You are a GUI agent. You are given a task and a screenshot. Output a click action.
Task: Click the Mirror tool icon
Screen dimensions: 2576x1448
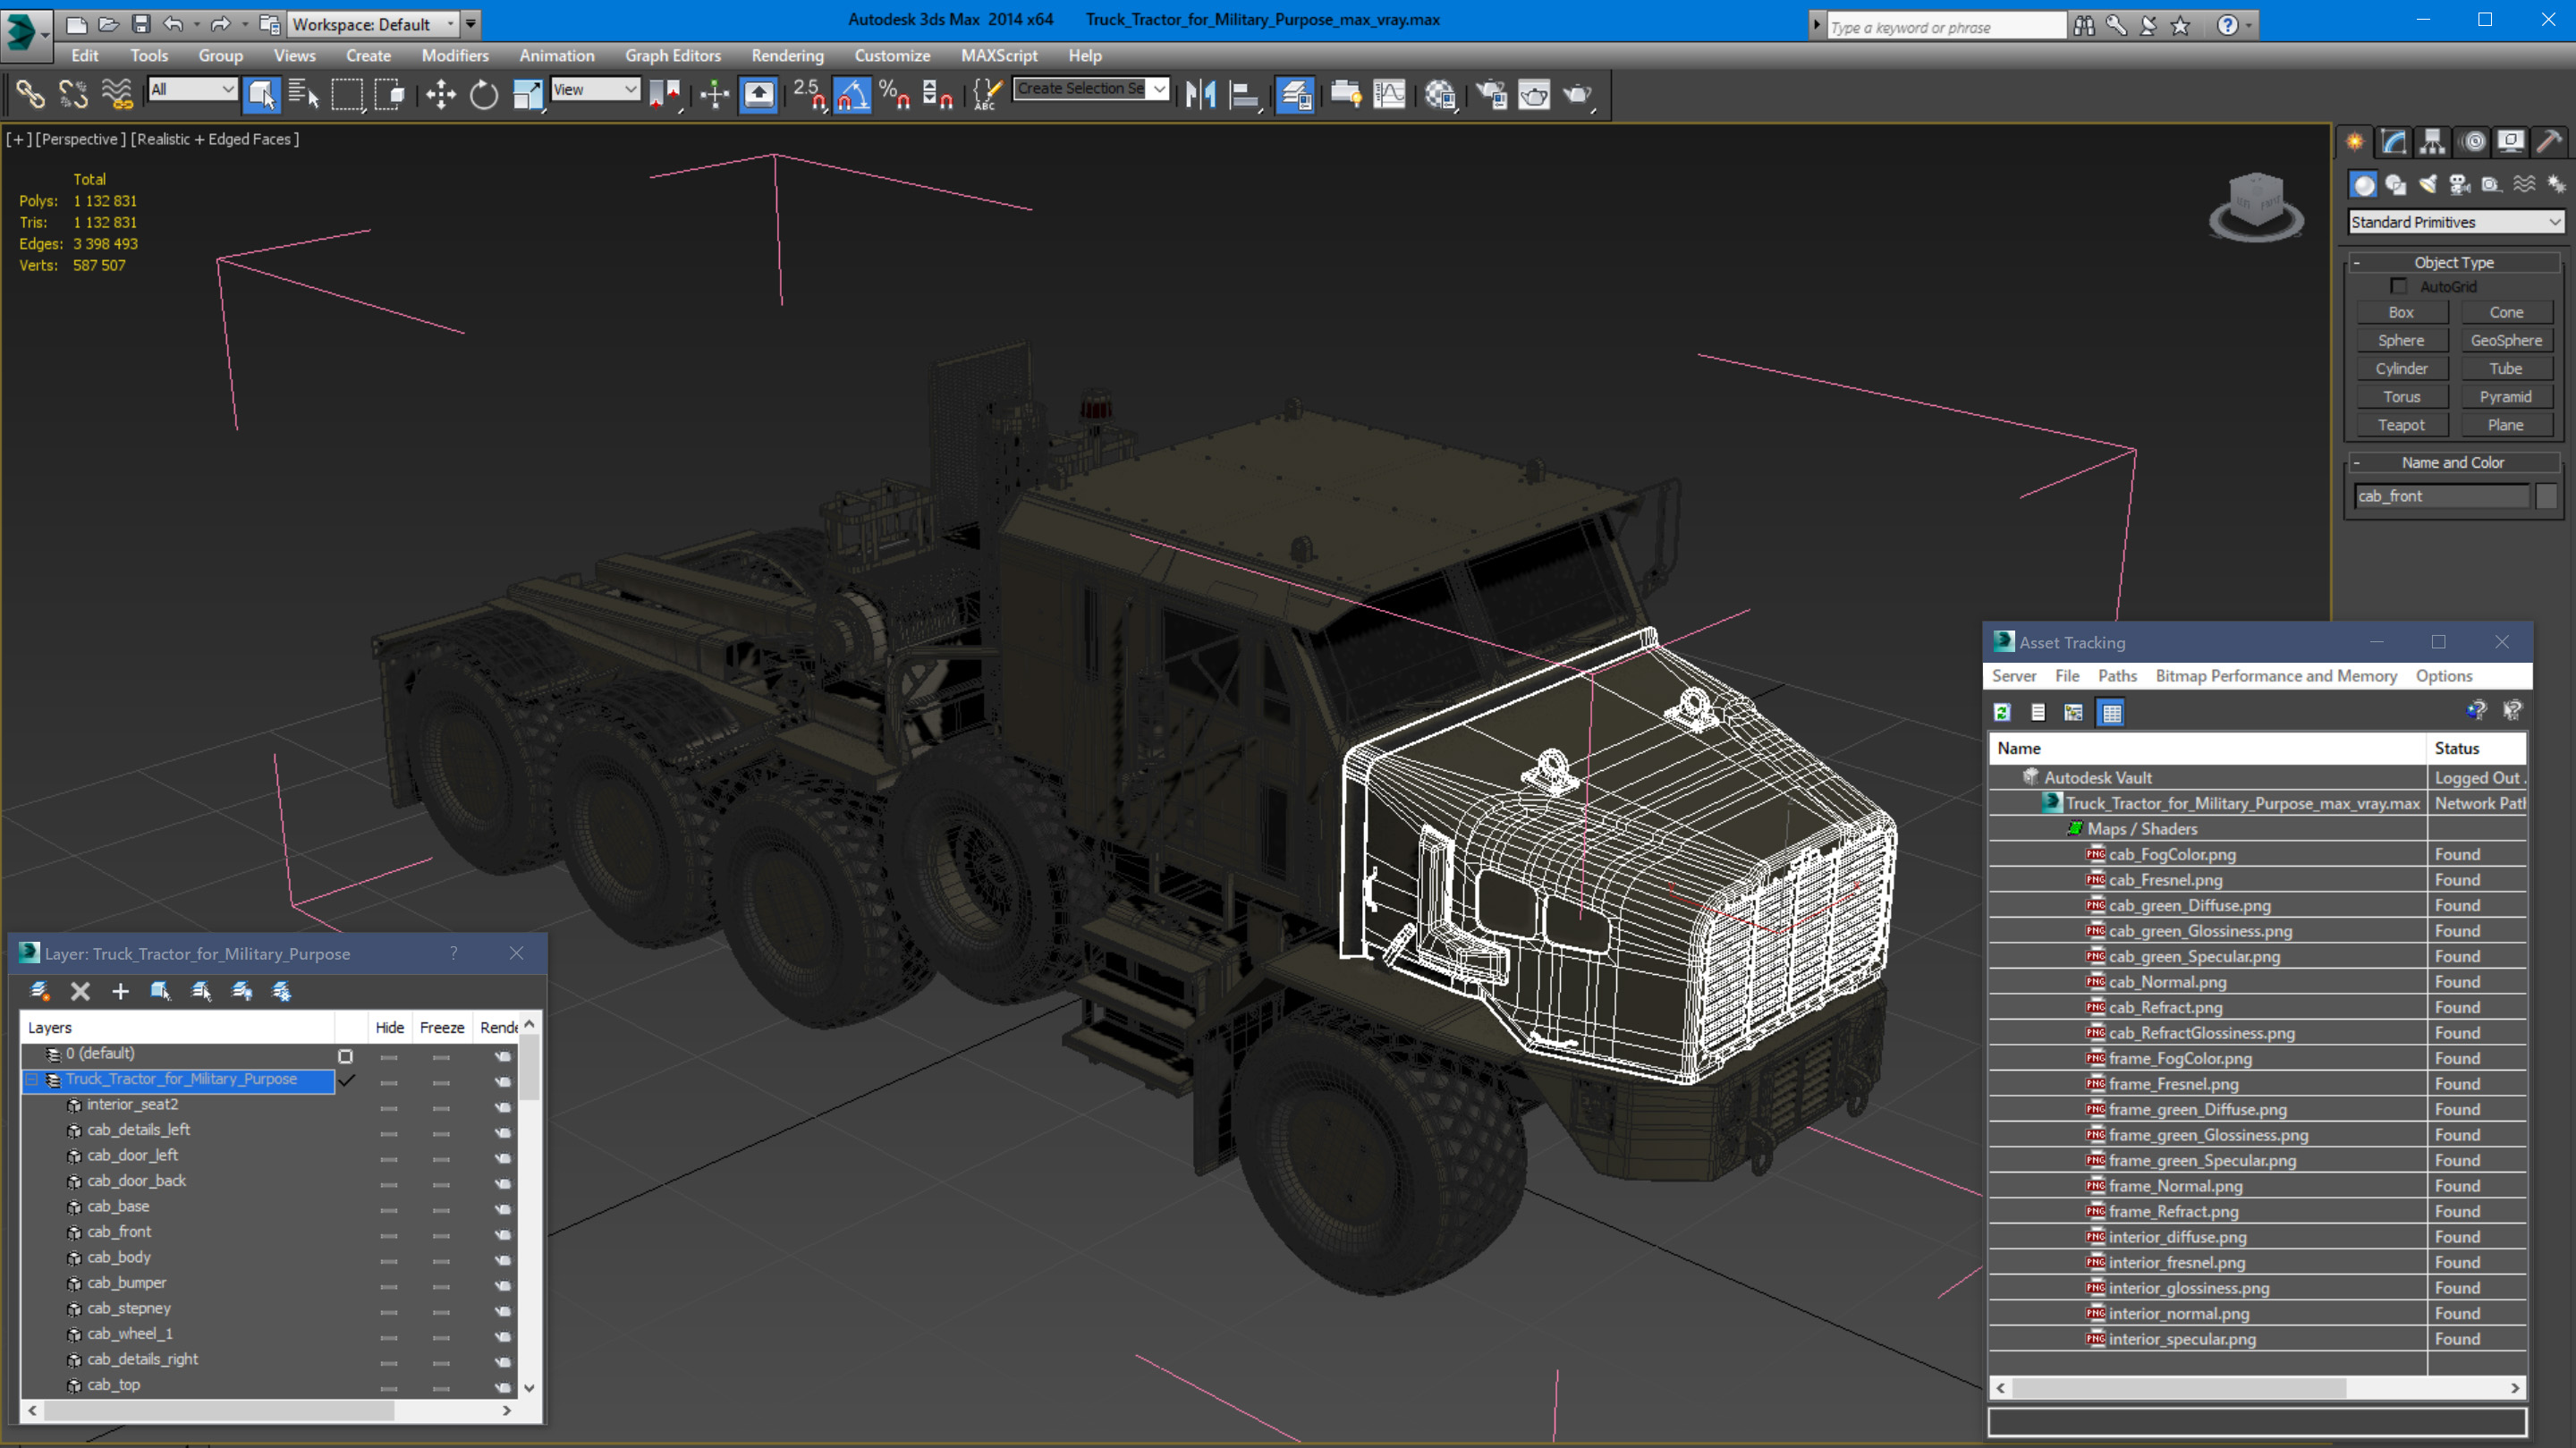[1200, 94]
